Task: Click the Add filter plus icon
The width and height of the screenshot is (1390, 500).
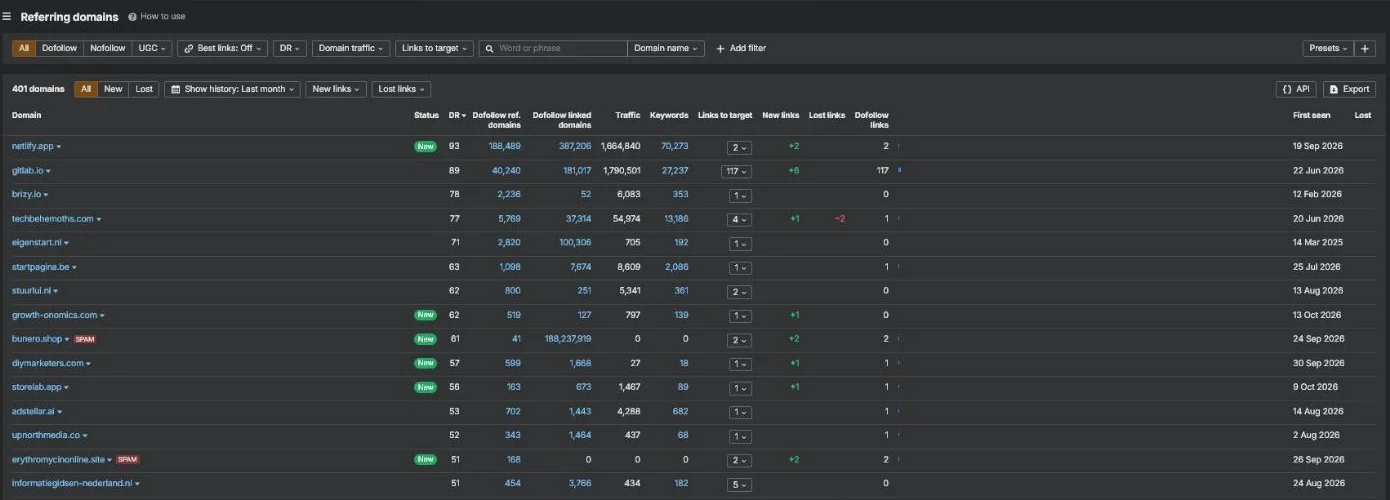Action: tap(720, 48)
